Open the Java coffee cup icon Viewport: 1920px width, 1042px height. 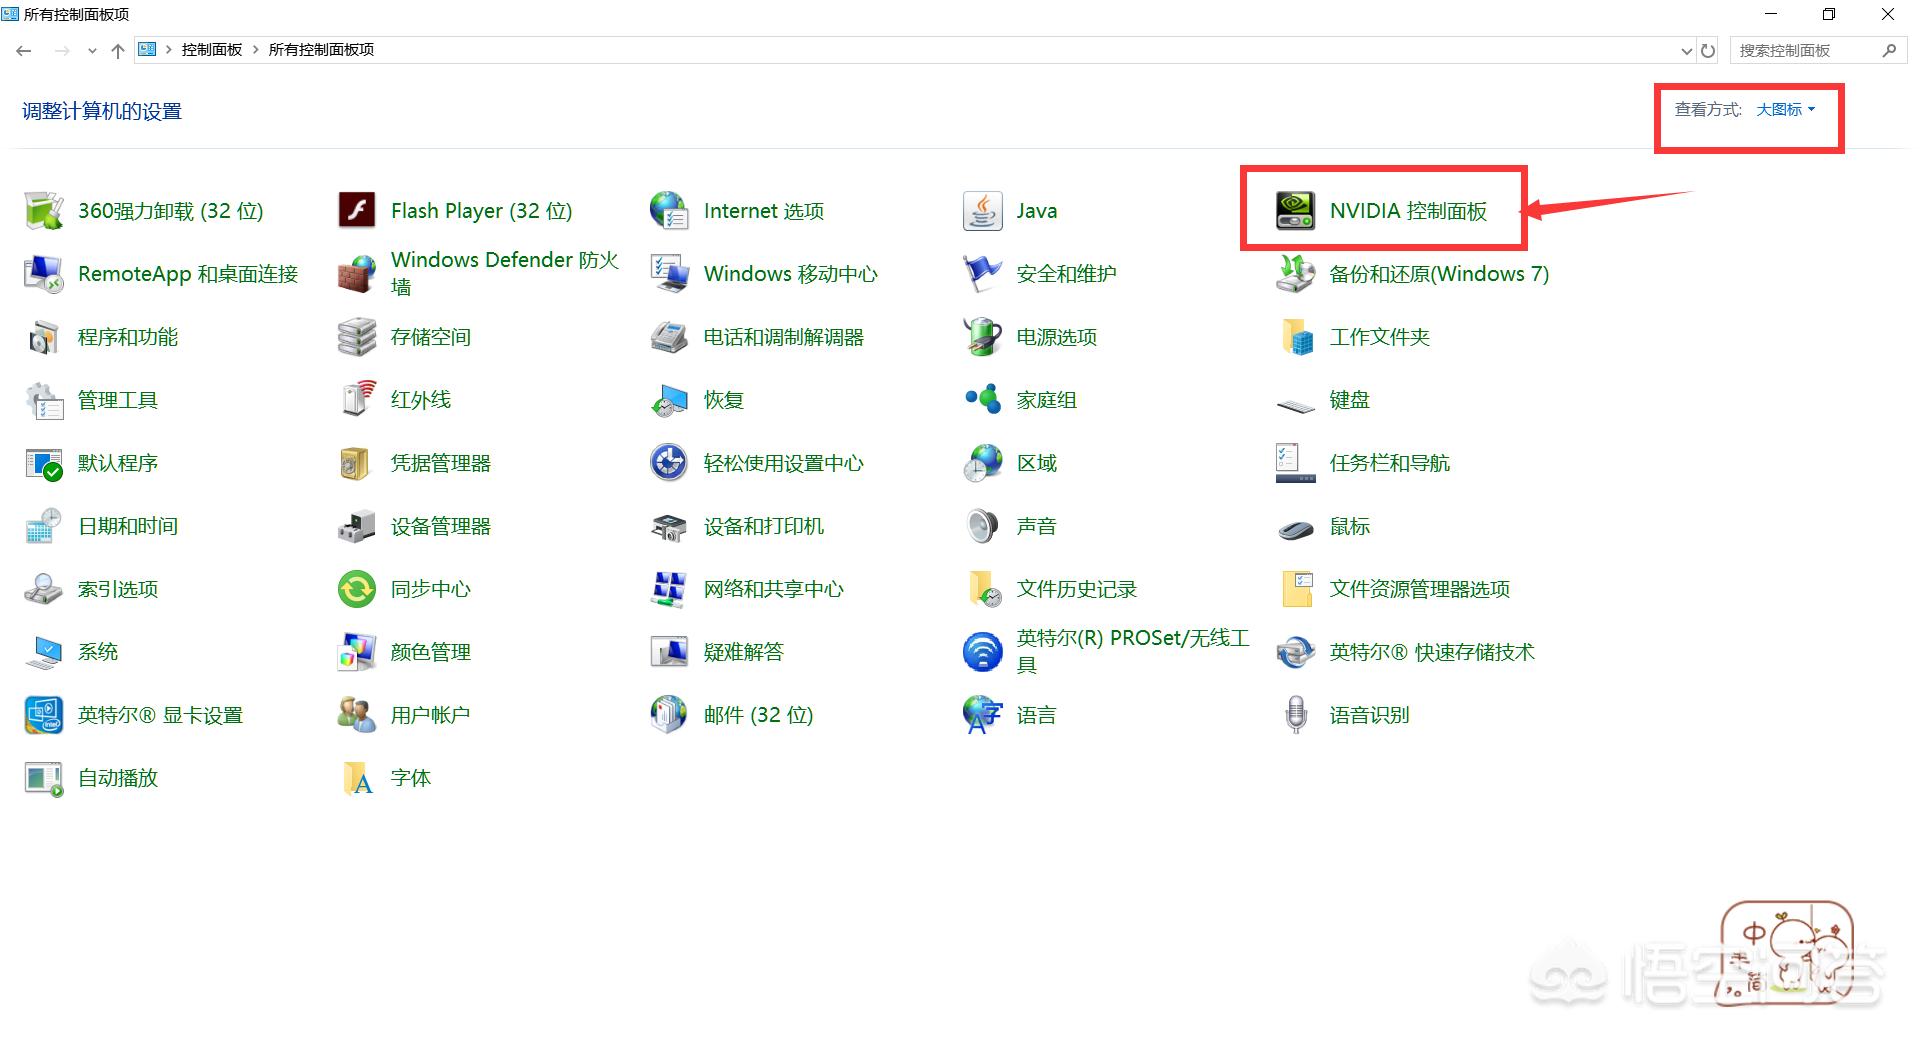[982, 211]
